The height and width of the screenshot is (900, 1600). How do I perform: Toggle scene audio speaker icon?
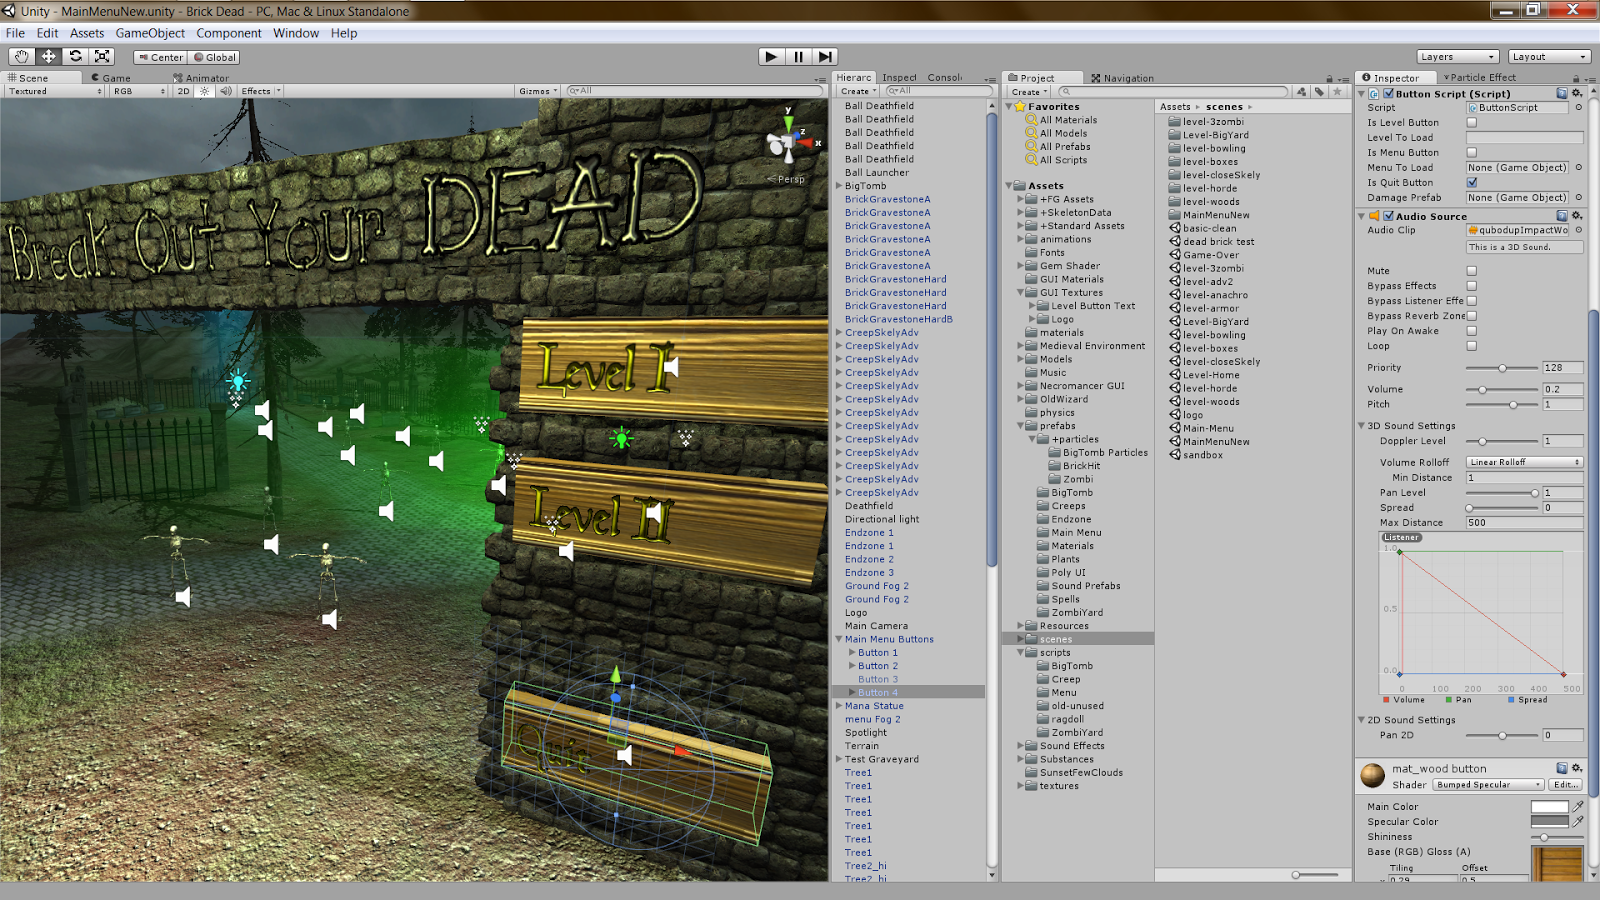(226, 91)
